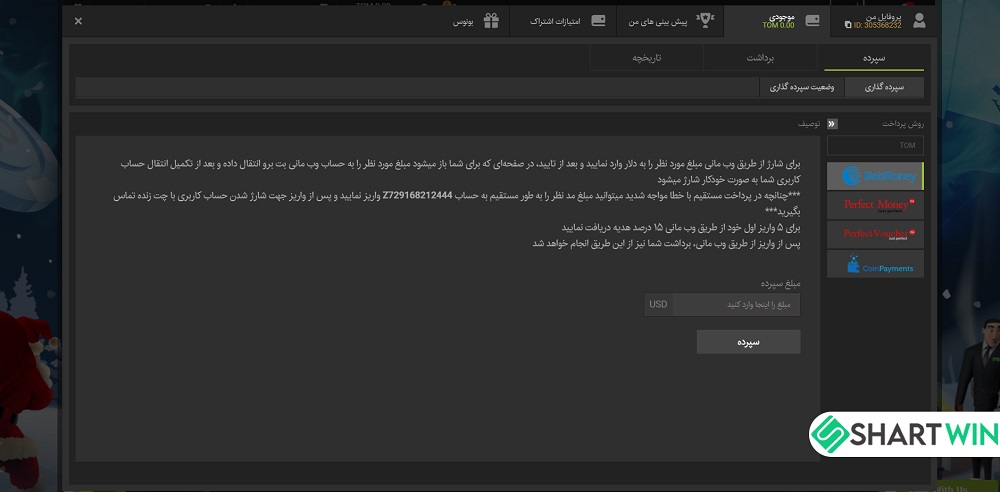Copy the user ID with copy icon

point(848,26)
